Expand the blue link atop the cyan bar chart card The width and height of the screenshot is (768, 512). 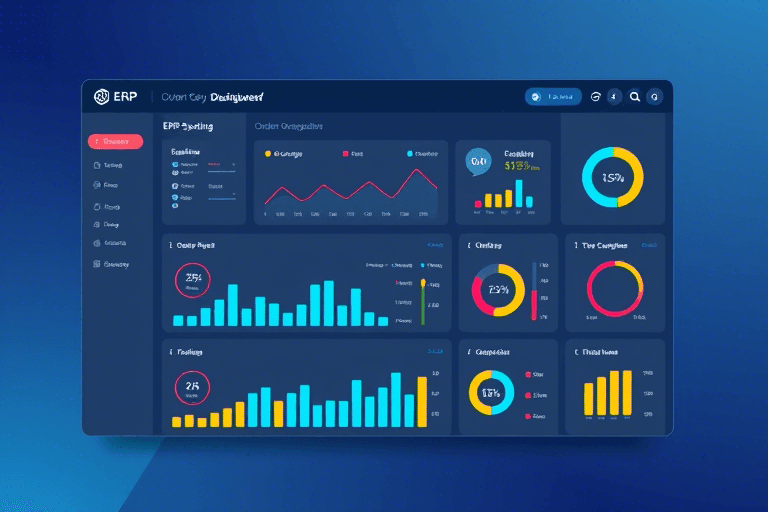coord(435,244)
